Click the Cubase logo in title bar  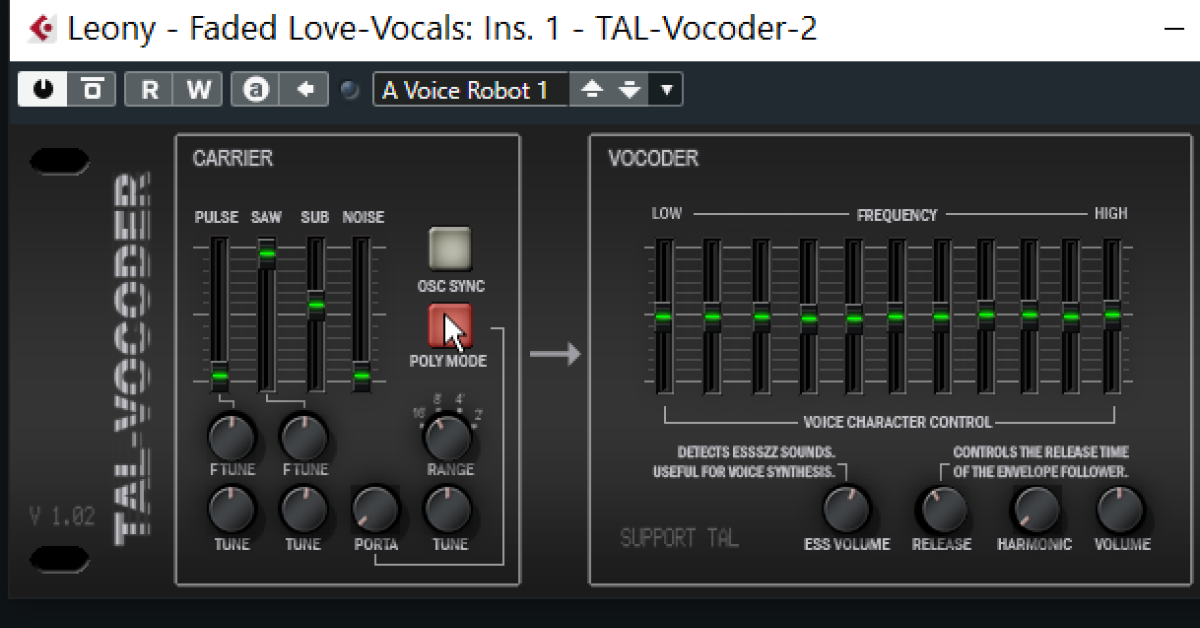pos(42,27)
